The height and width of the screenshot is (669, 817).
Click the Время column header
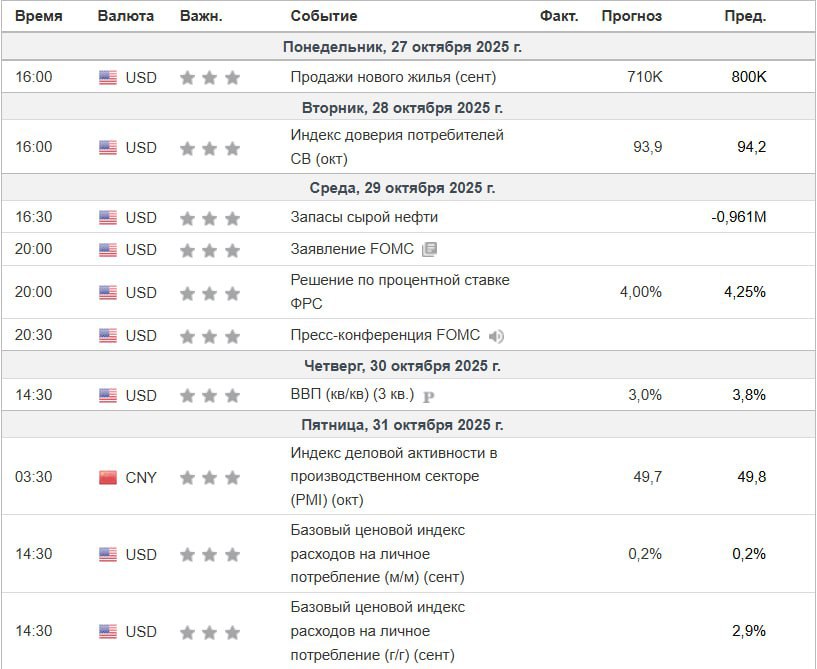38,16
